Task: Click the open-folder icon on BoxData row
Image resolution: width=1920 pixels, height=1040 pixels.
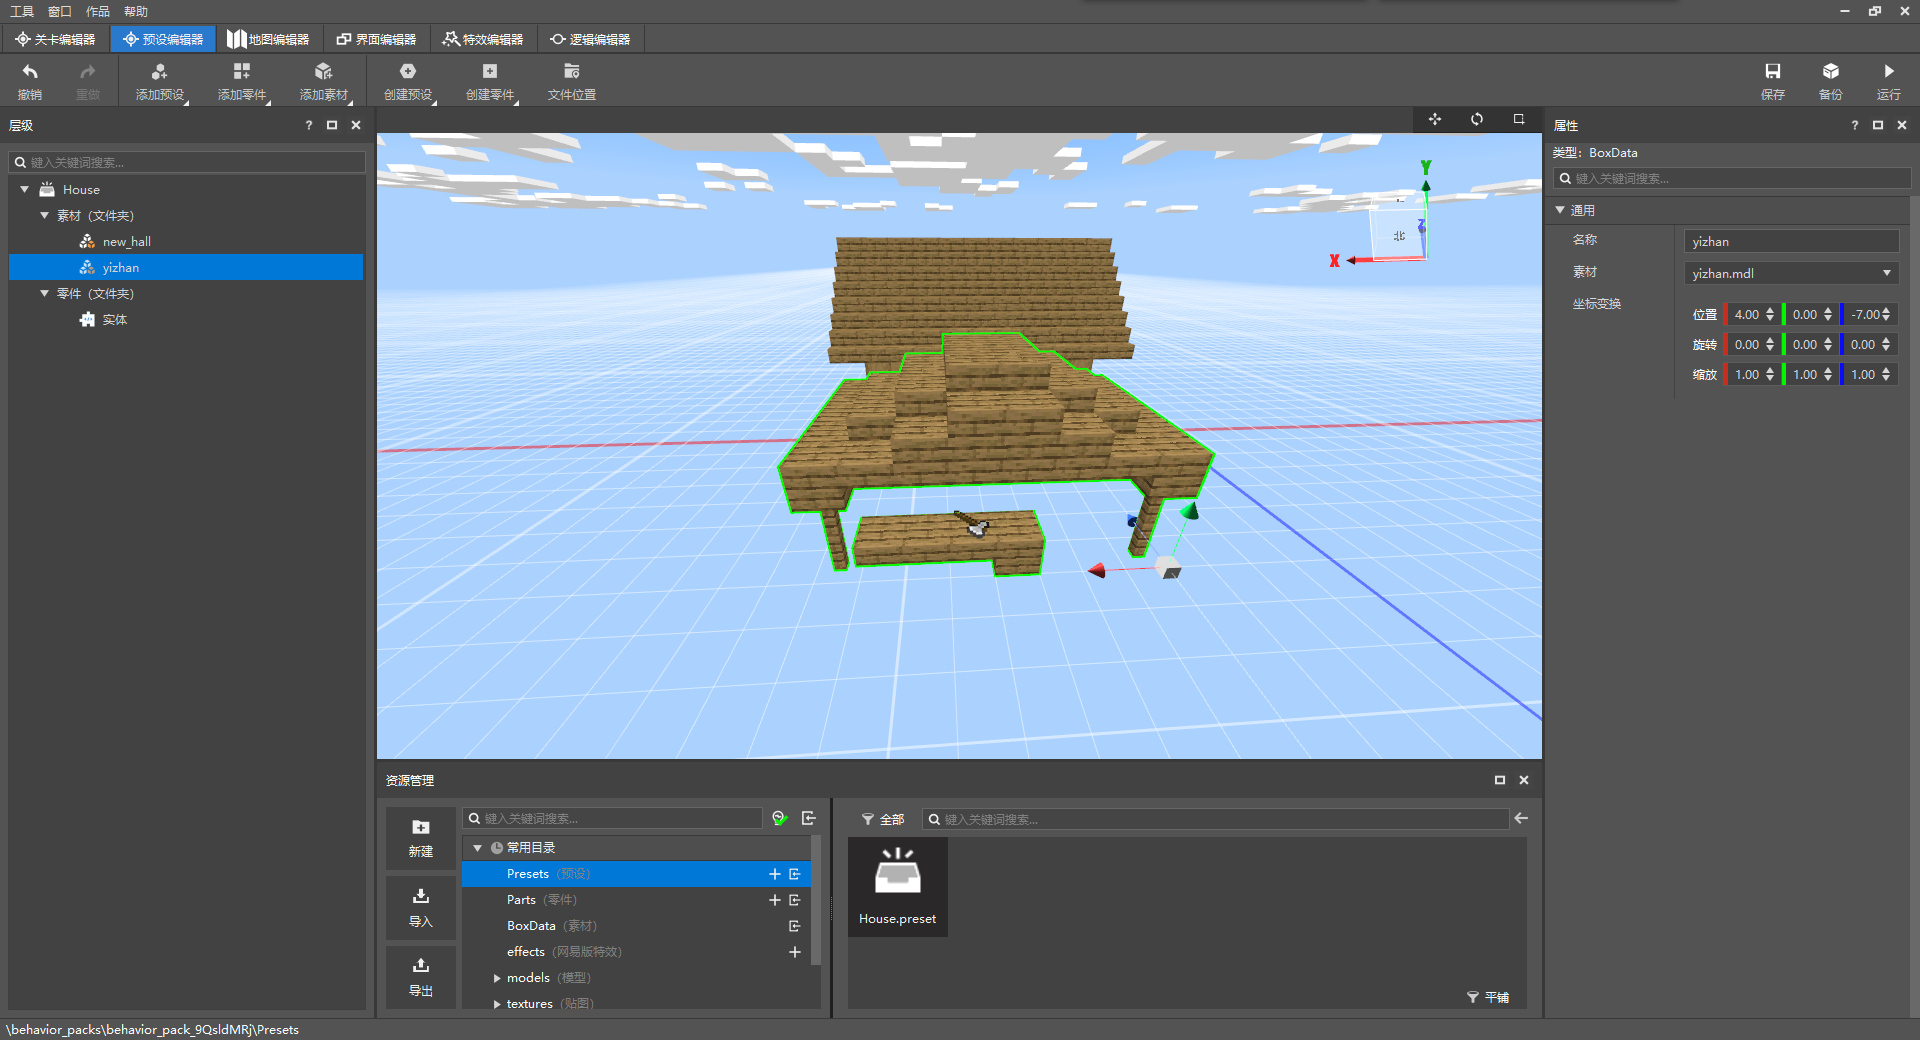Action: click(x=795, y=926)
